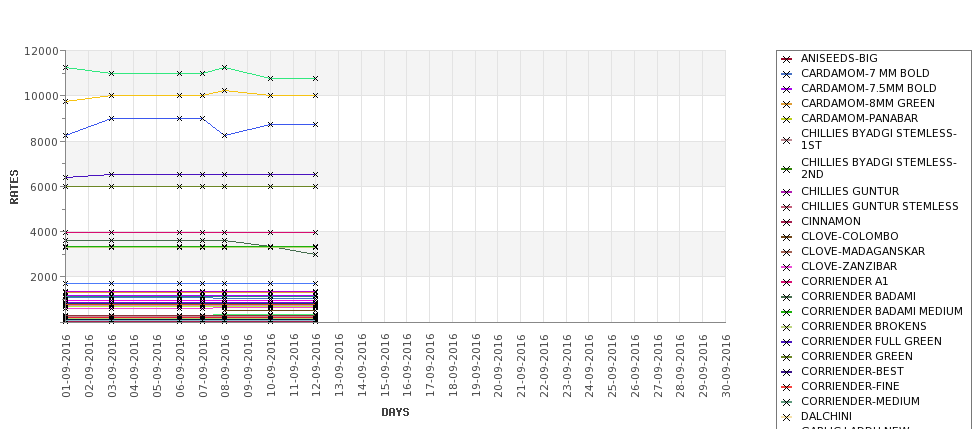Choose CORRIENDER A1 in the legend
The width and height of the screenshot is (975, 429).
pos(844,281)
